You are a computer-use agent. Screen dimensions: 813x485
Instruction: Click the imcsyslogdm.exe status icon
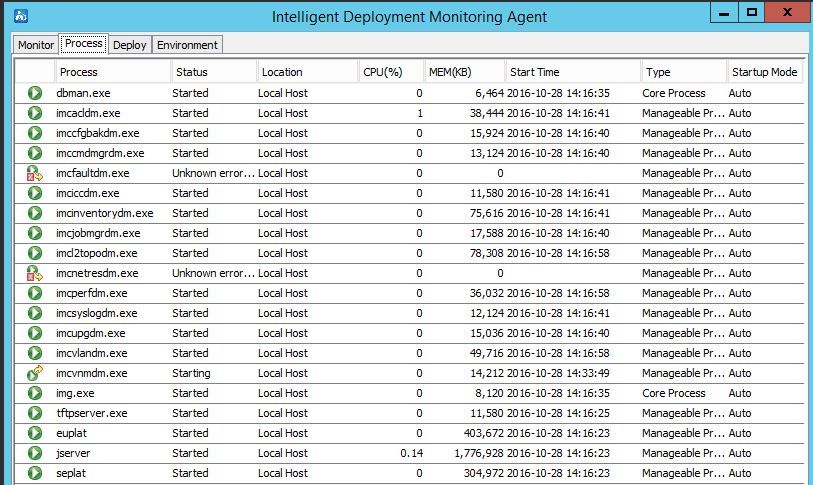(35, 313)
